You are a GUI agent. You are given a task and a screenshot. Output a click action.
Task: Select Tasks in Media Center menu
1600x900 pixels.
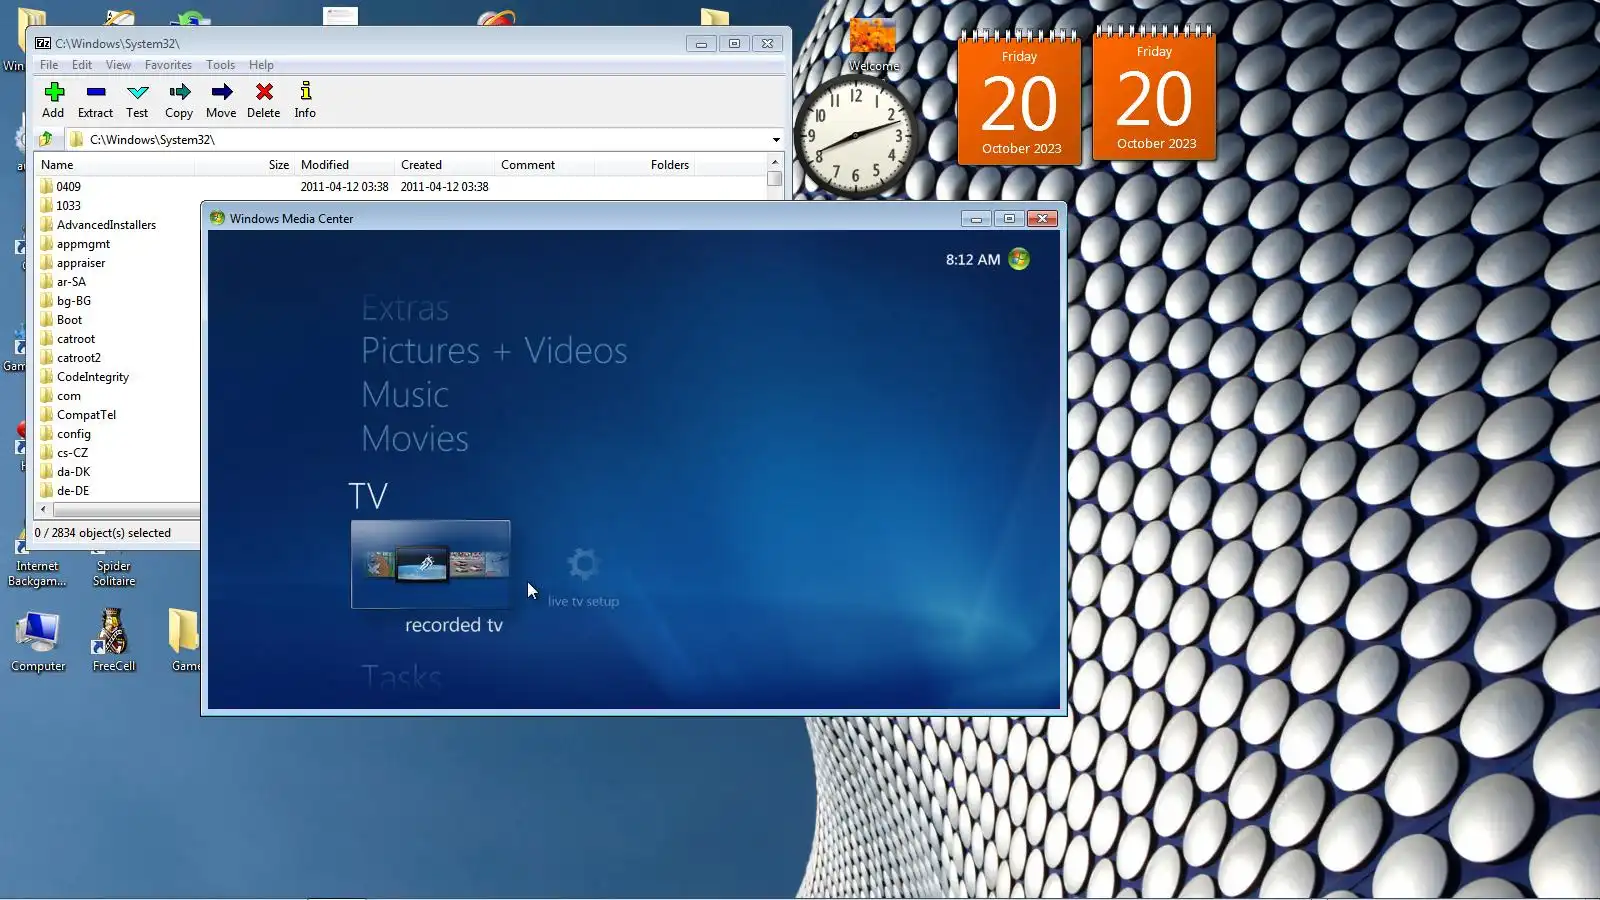click(x=401, y=677)
